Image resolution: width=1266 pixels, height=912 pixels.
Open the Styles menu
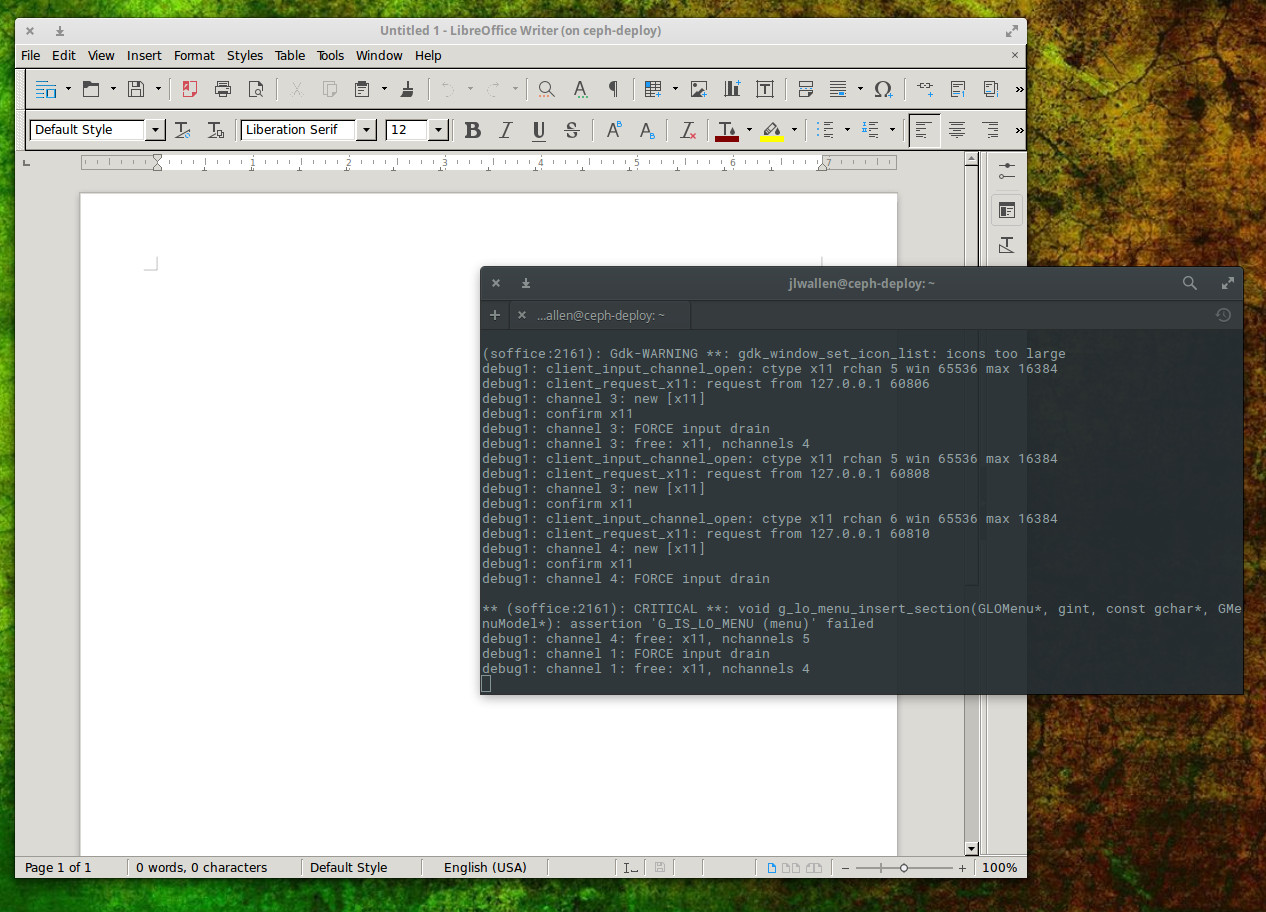pyautogui.click(x=245, y=56)
